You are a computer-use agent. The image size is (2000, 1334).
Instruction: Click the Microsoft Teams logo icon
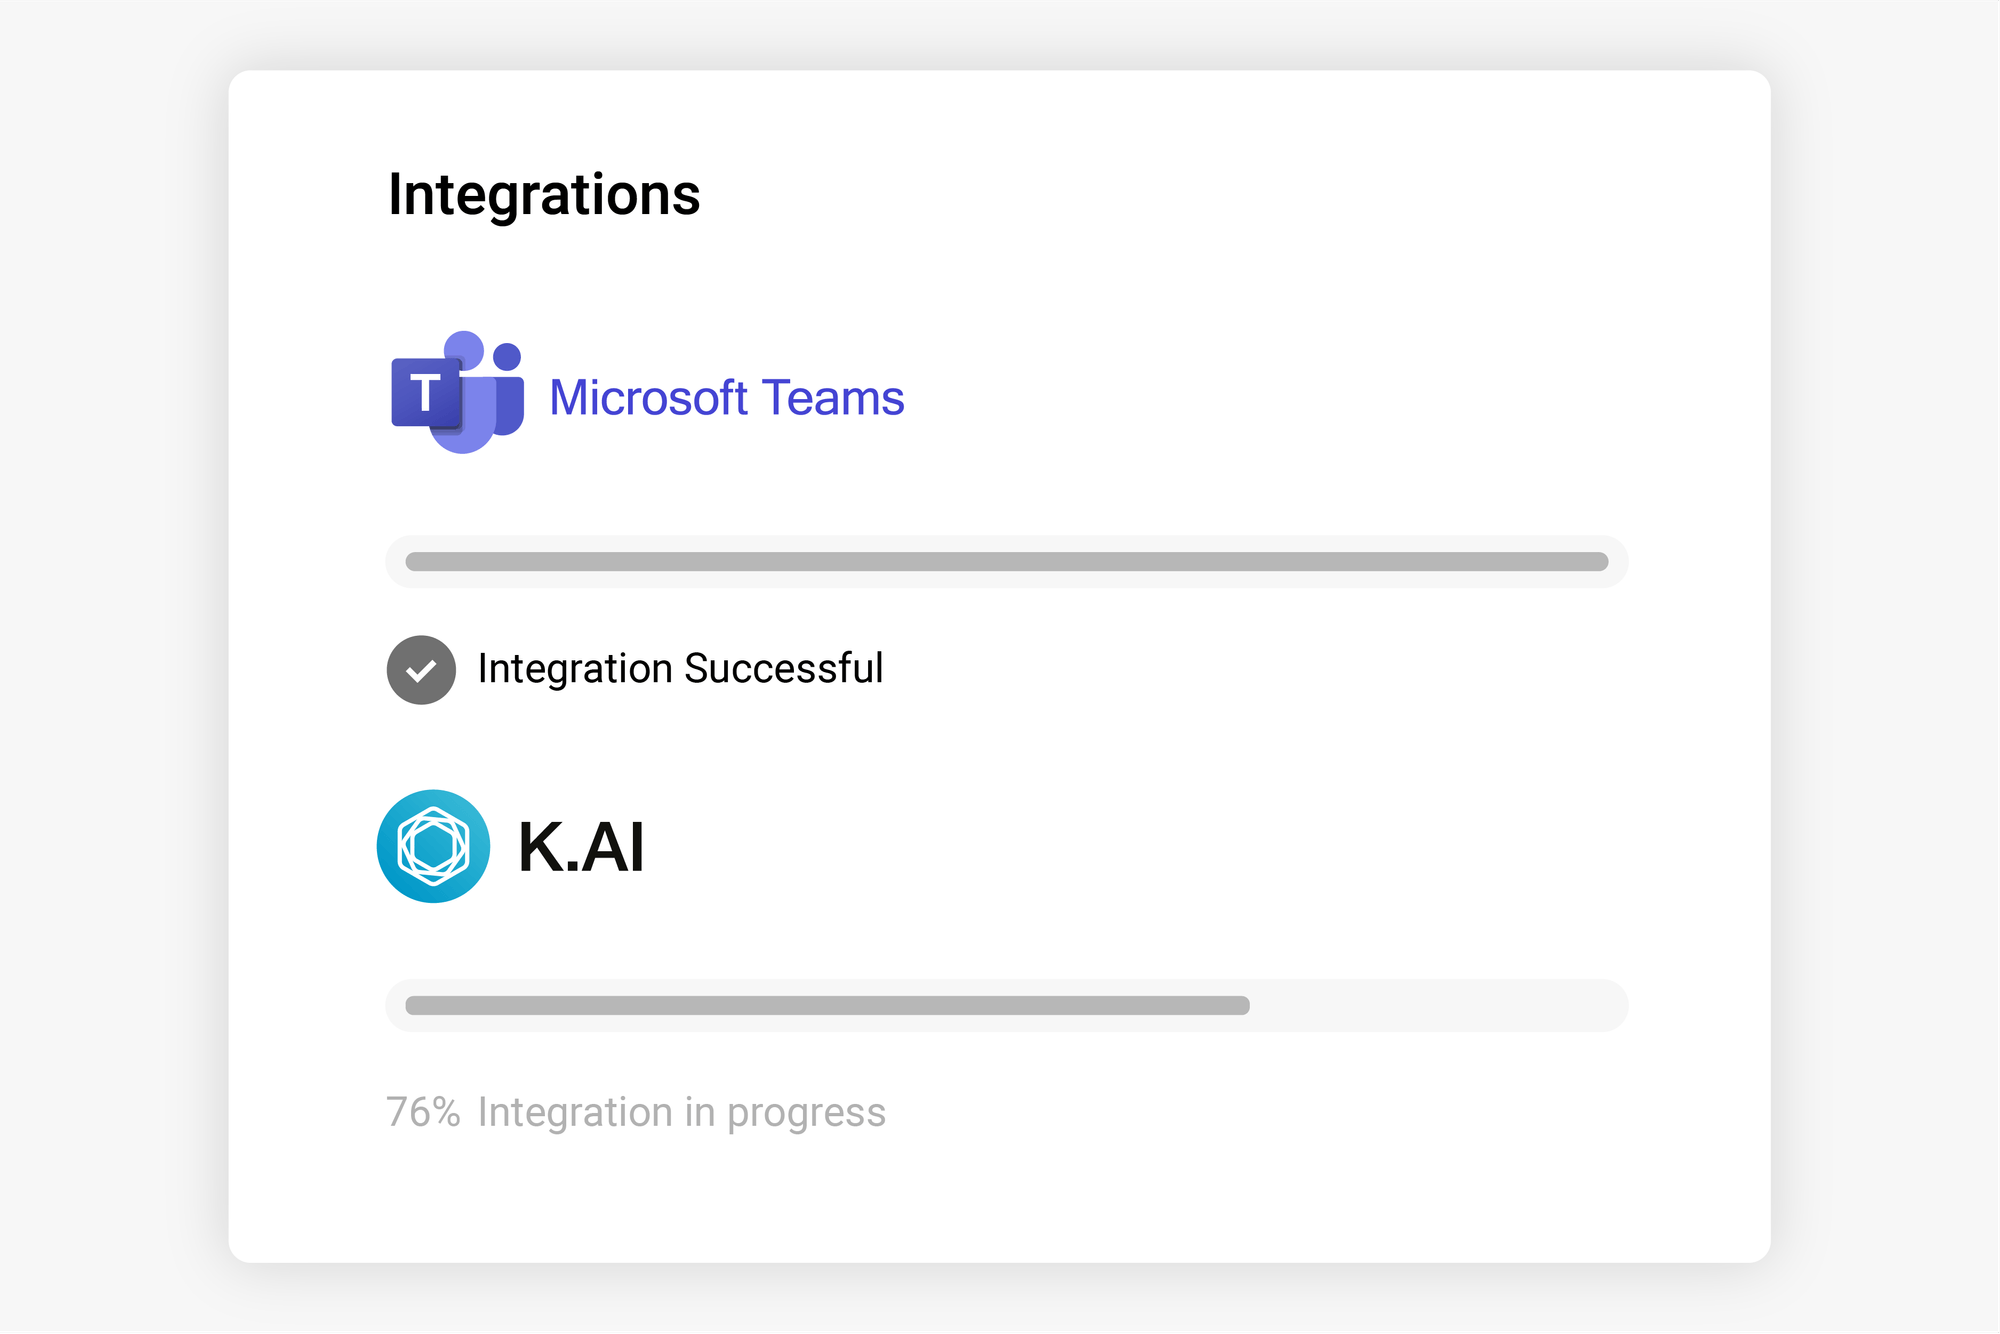tap(457, 392)
